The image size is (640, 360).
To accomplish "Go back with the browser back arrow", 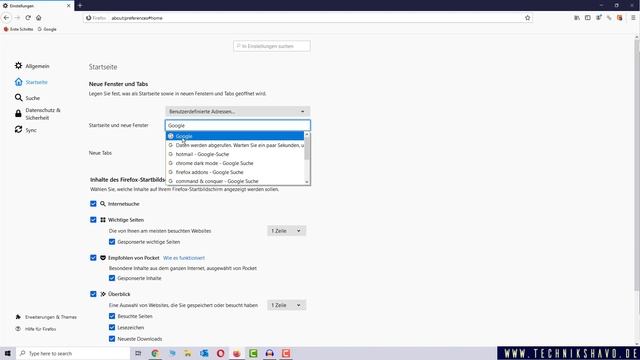I will [6, 18].
